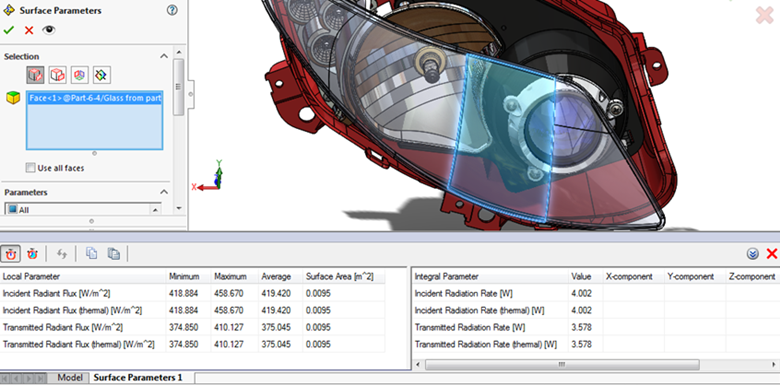
Task: Select the fourth selection filter icon
Action: (101, 75)
